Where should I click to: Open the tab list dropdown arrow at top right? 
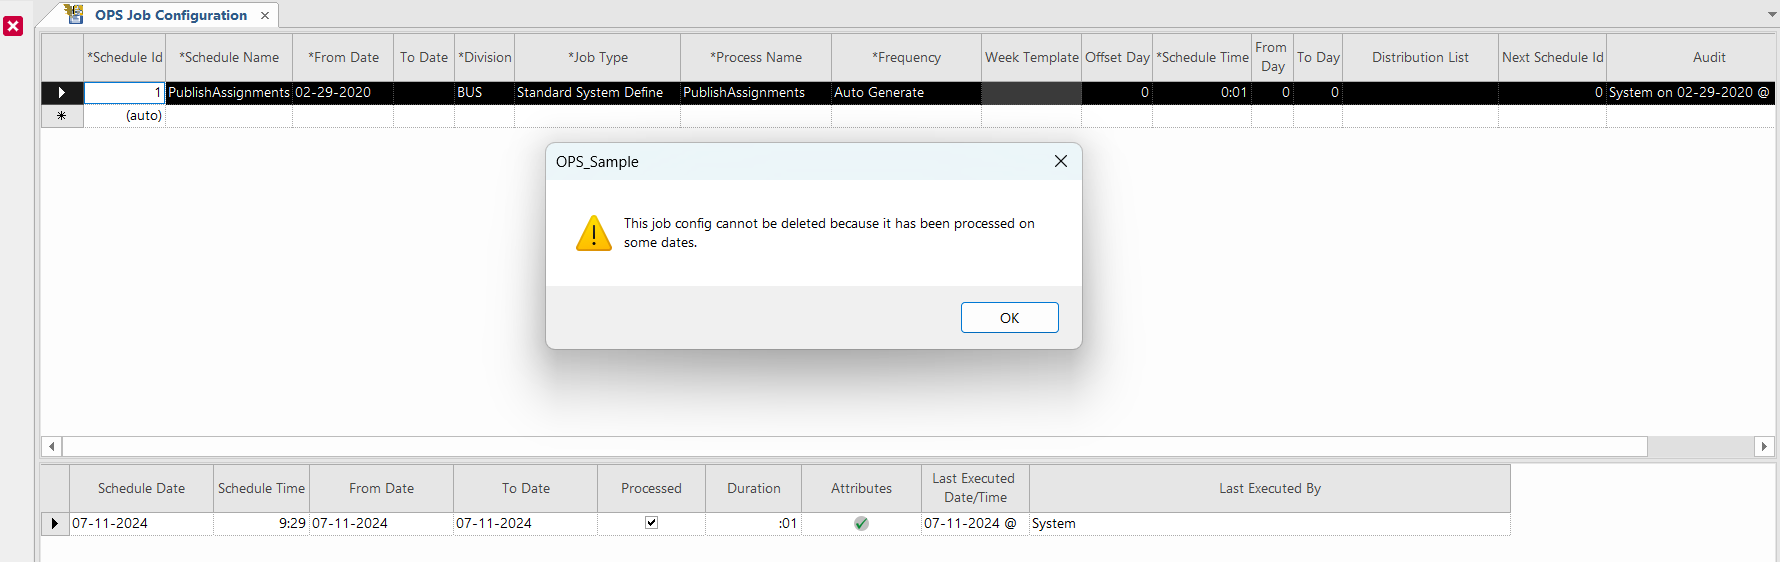click(x=1772, y=15)
